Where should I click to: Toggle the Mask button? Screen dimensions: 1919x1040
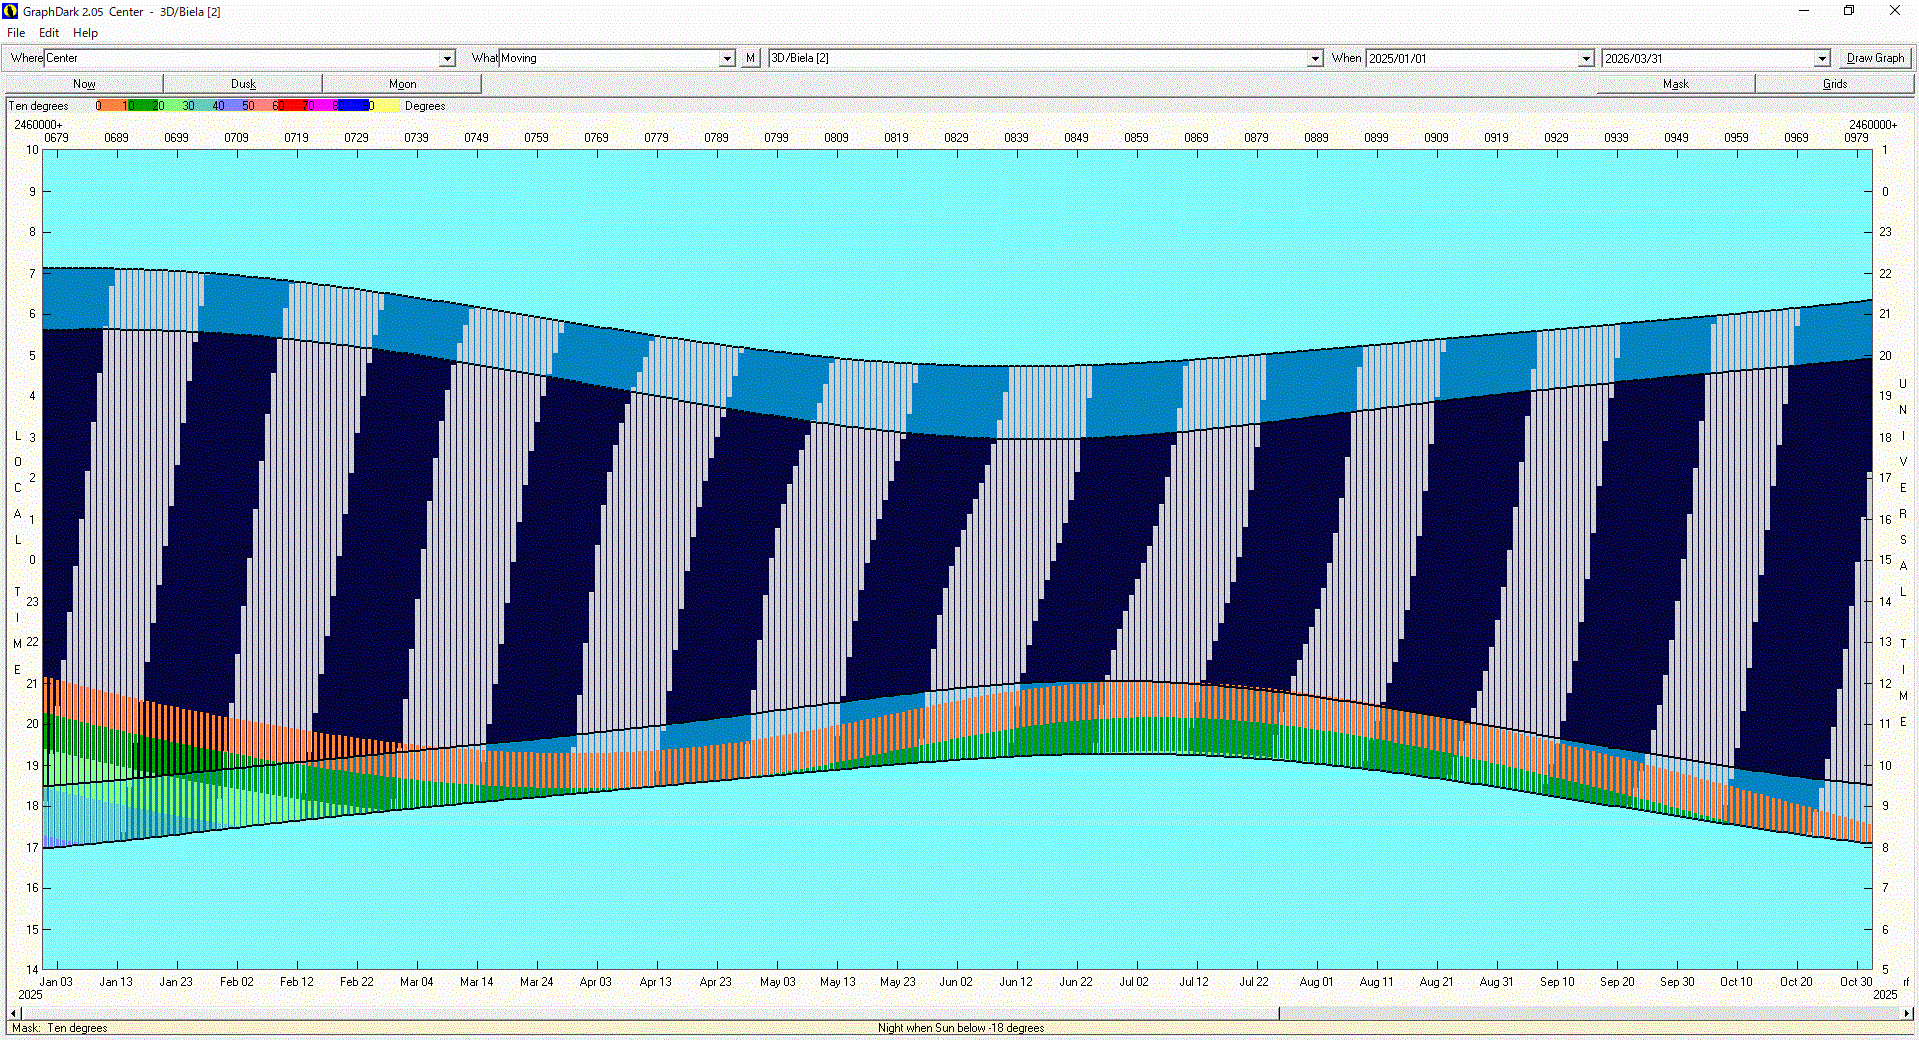tap(1675, 84)
